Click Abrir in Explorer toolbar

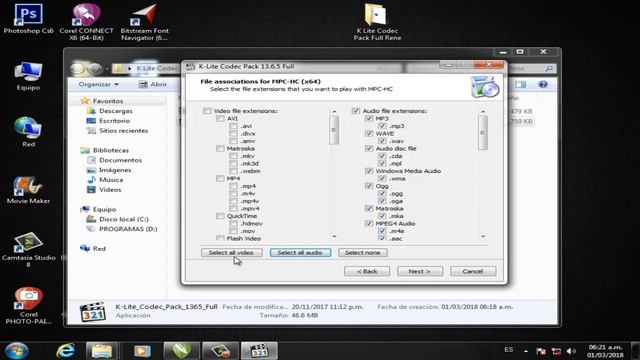pyautogui.click(x=153, y=84)
